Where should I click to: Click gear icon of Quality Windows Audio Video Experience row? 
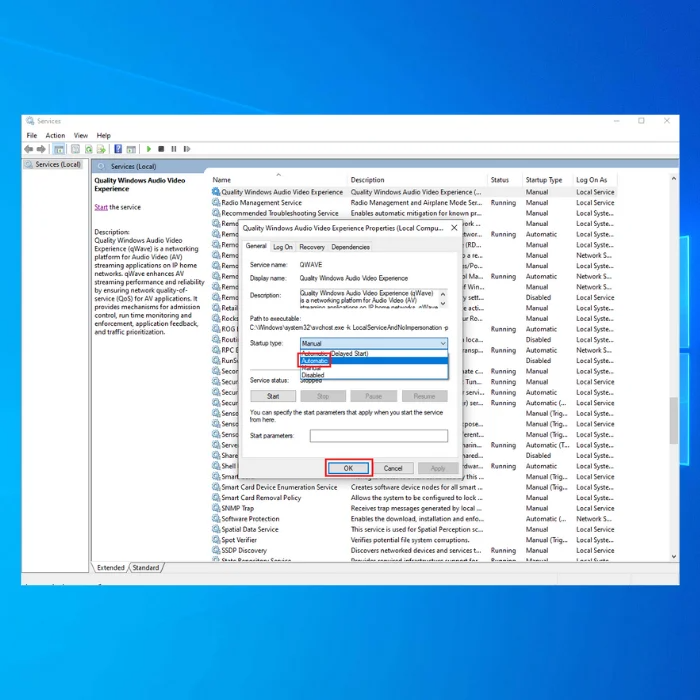pos(216,192)
